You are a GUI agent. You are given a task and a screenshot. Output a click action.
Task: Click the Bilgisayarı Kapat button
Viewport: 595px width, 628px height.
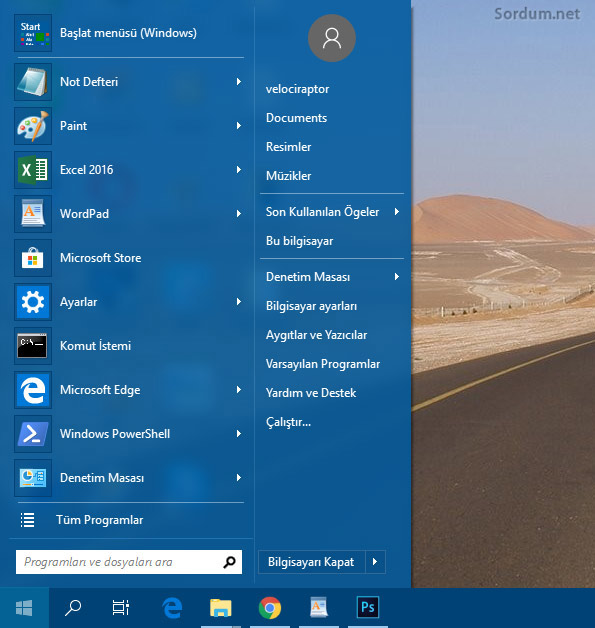[x=311, y=562]
